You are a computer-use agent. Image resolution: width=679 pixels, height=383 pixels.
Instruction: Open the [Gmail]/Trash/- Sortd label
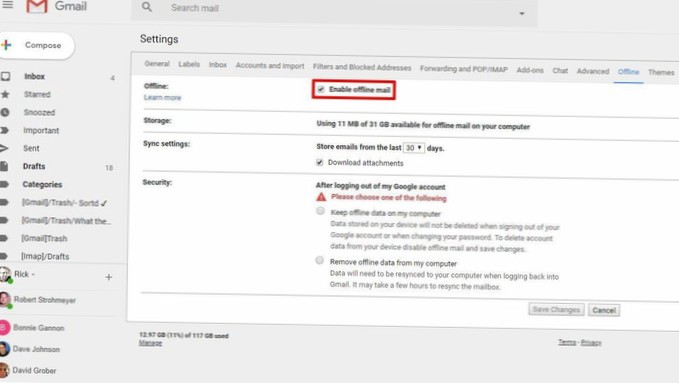64,203
